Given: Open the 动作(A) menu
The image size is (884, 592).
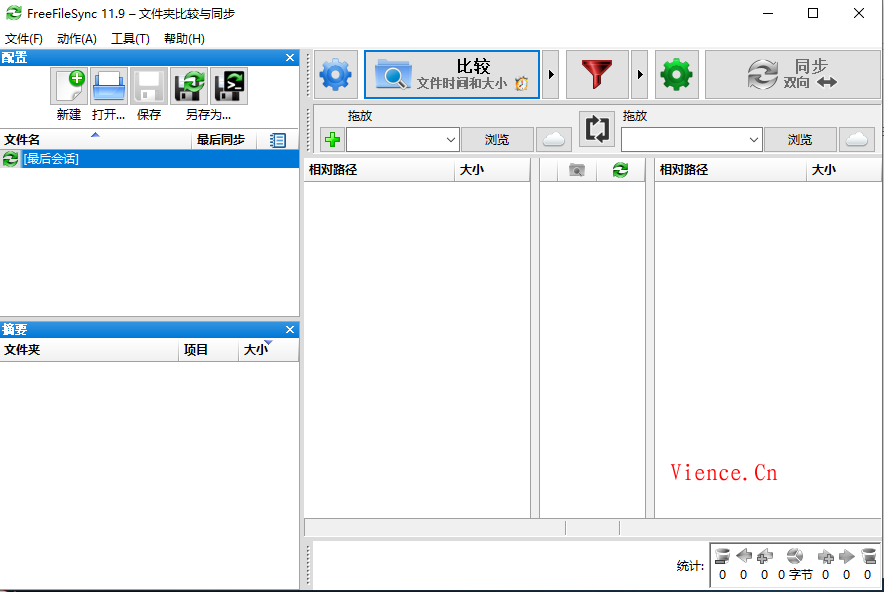Looking at the screenshot, I should [x=77, y=38].
